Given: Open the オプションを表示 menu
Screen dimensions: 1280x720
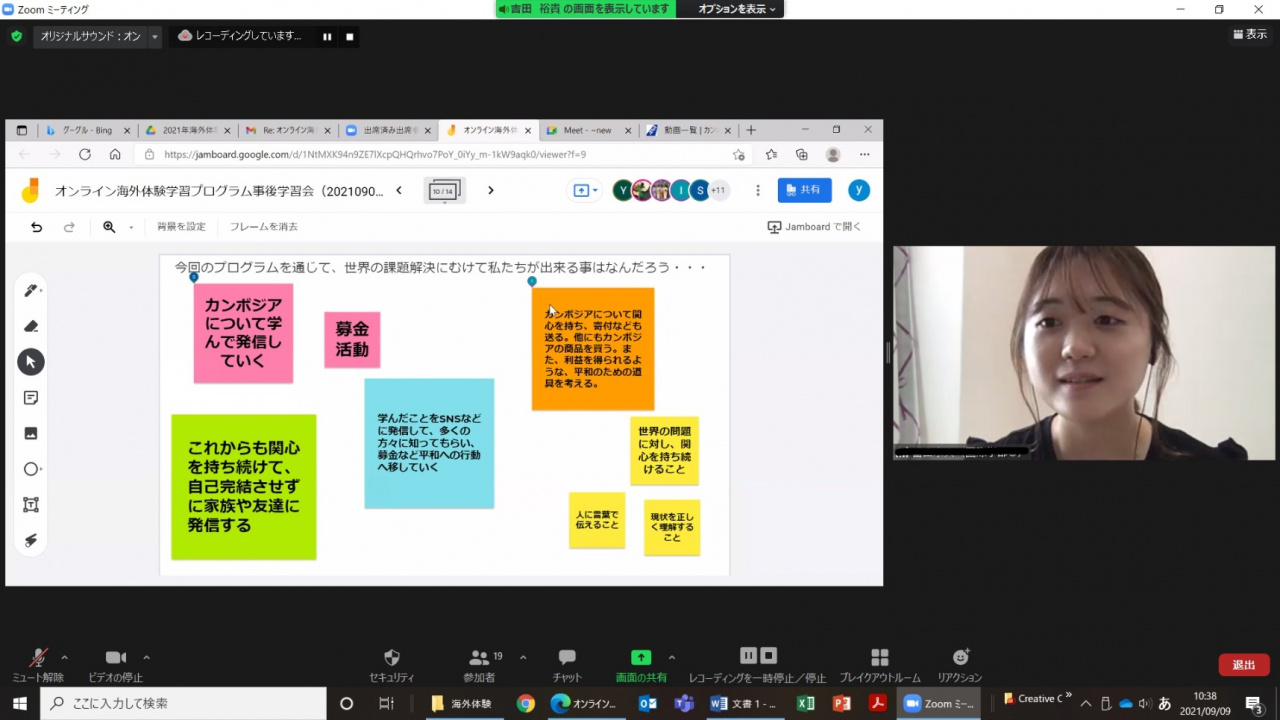Looking at the screenshot, I should tap(736, 9).
